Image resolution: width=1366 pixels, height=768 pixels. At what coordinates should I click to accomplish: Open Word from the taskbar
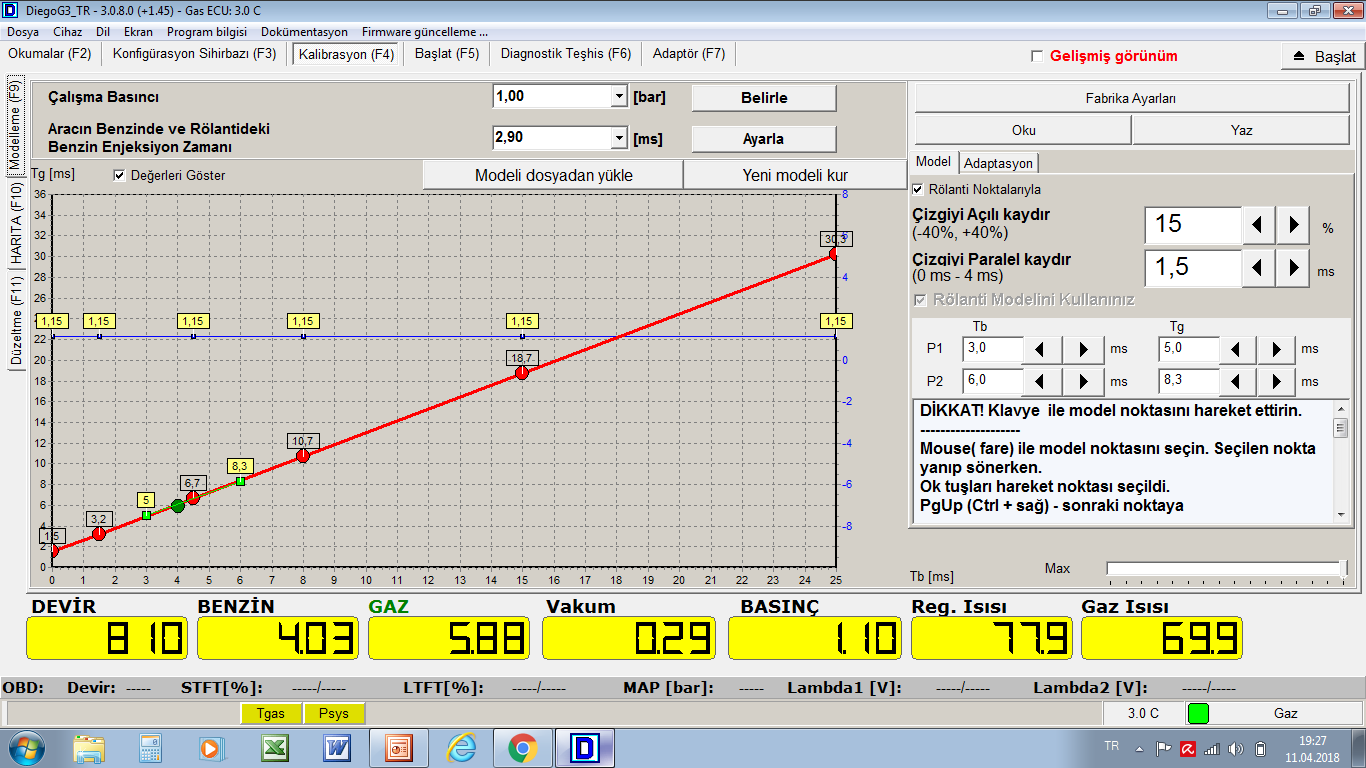click(336, 748)
